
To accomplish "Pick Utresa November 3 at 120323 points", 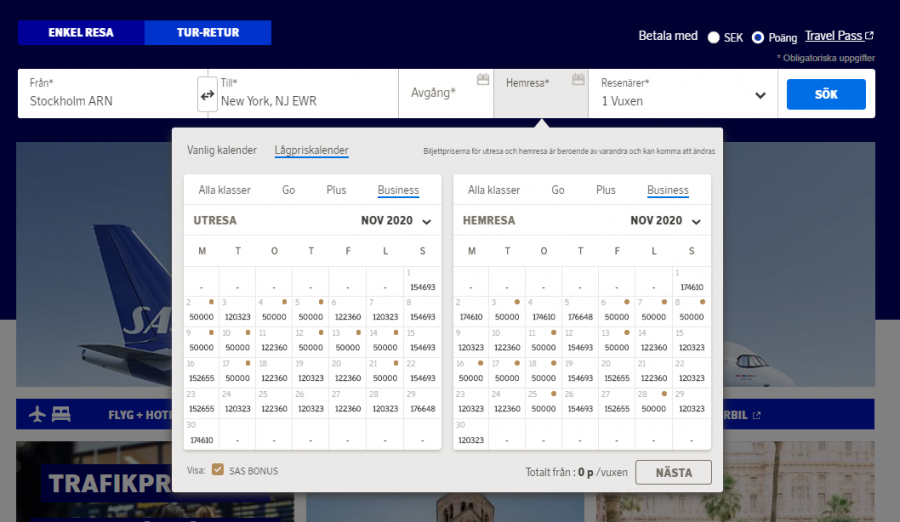I will (237, 311).
